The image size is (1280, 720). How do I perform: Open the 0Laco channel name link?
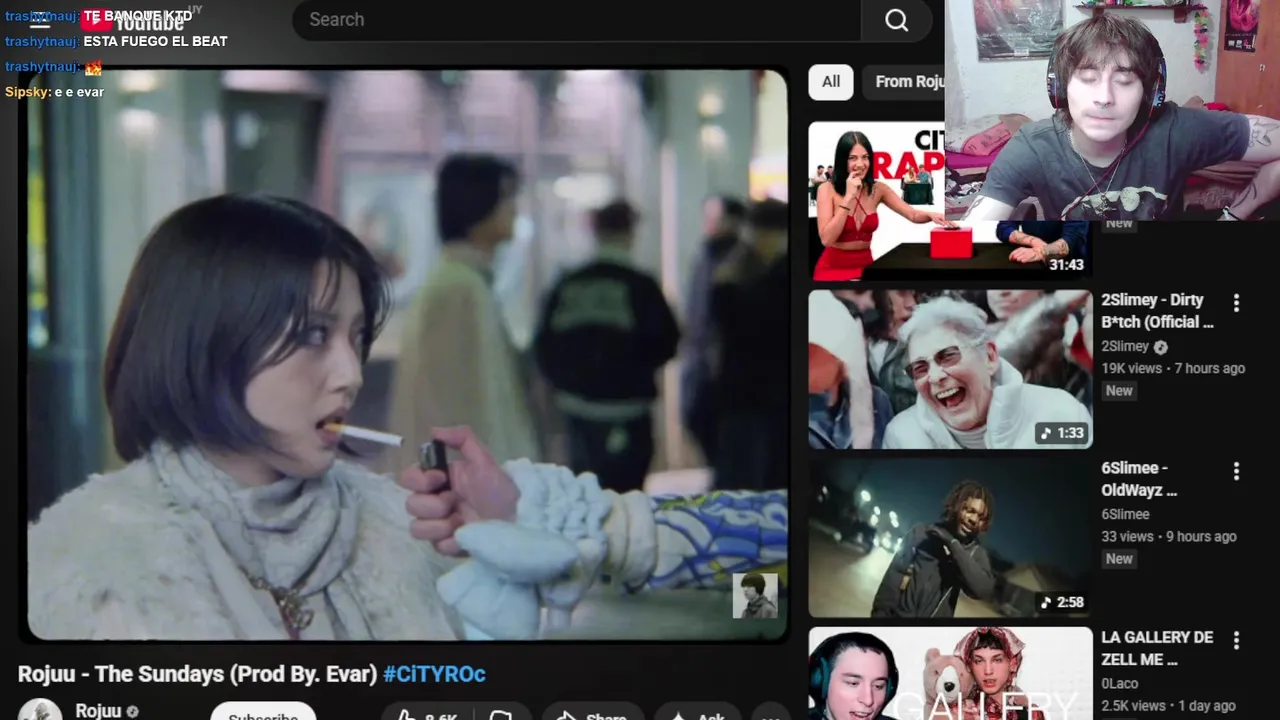(x=1119, y=683)
